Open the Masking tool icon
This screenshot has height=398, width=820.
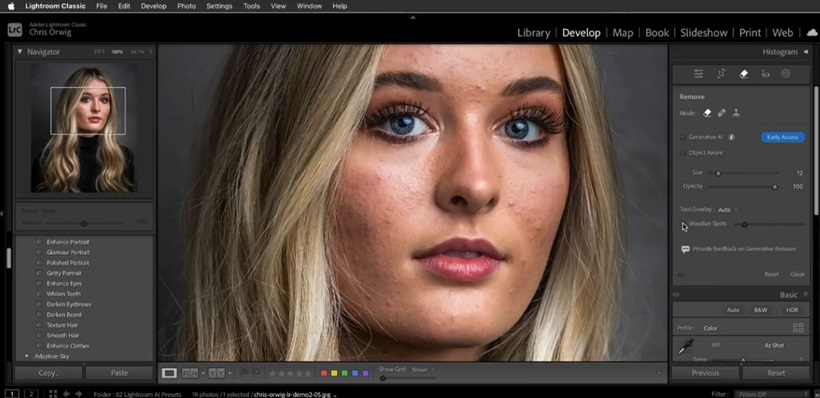click(785, 74)
